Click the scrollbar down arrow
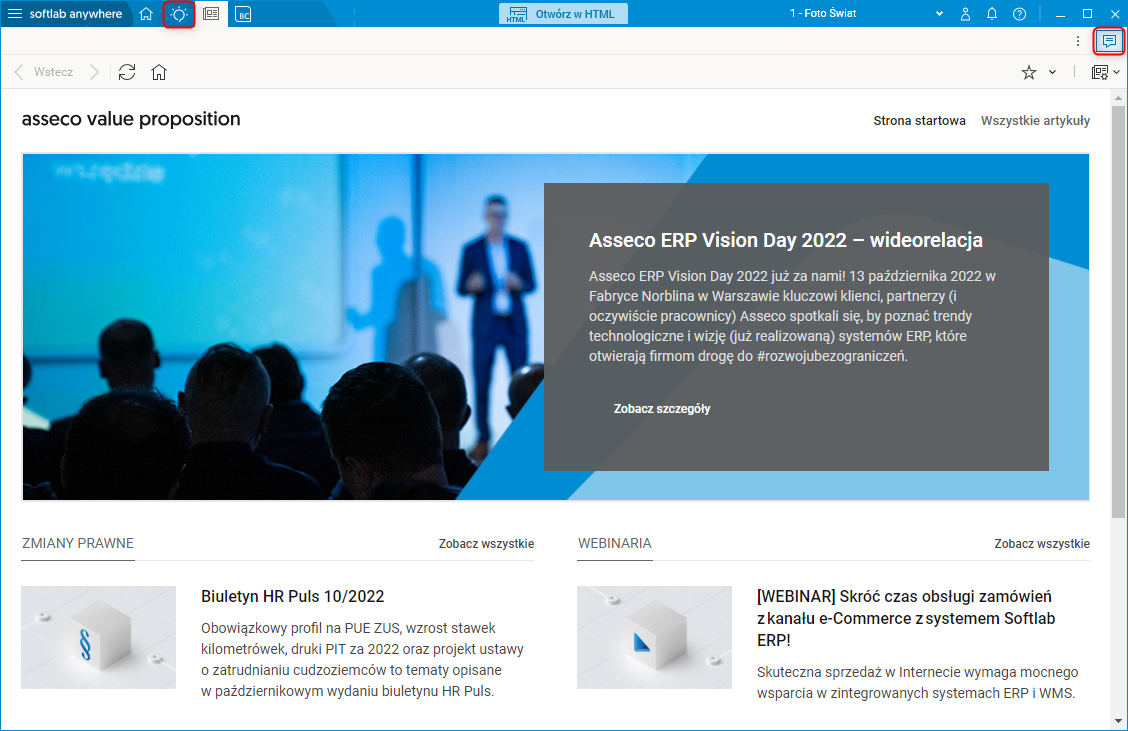Viewport: 1128px width, 731px height. click(x=1118, y=721)
